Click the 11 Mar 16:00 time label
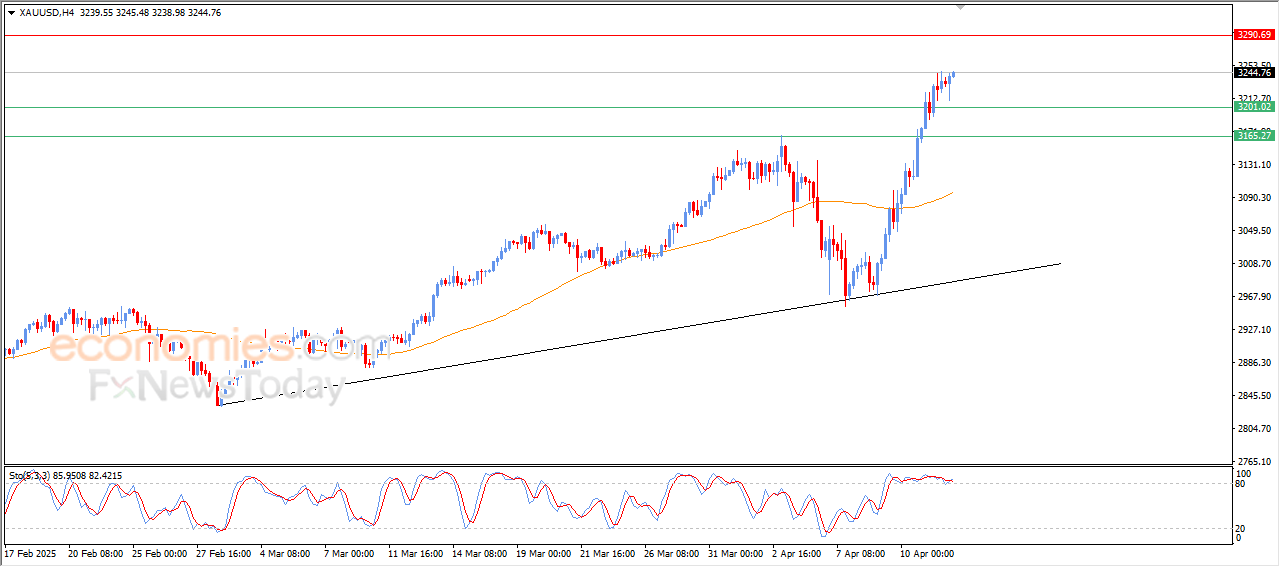Screen dimensions: 1280x567 tap(415, 553)
